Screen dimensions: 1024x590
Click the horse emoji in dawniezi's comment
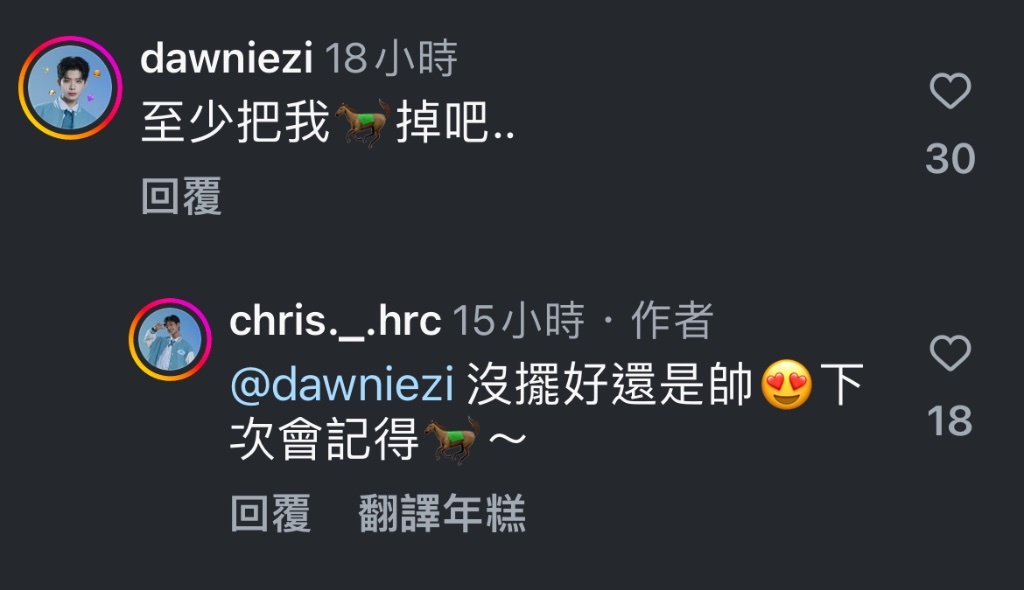tap(362, 122)
